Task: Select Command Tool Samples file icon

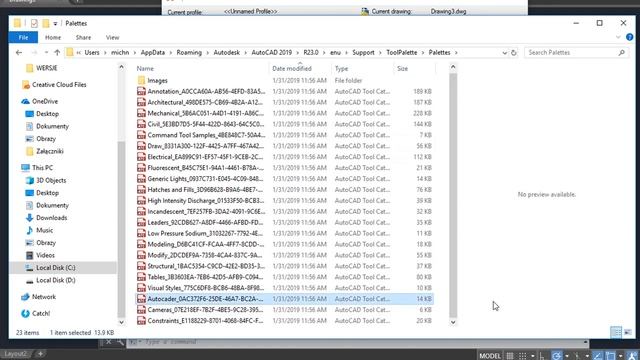Action: [x=141, y=135]
